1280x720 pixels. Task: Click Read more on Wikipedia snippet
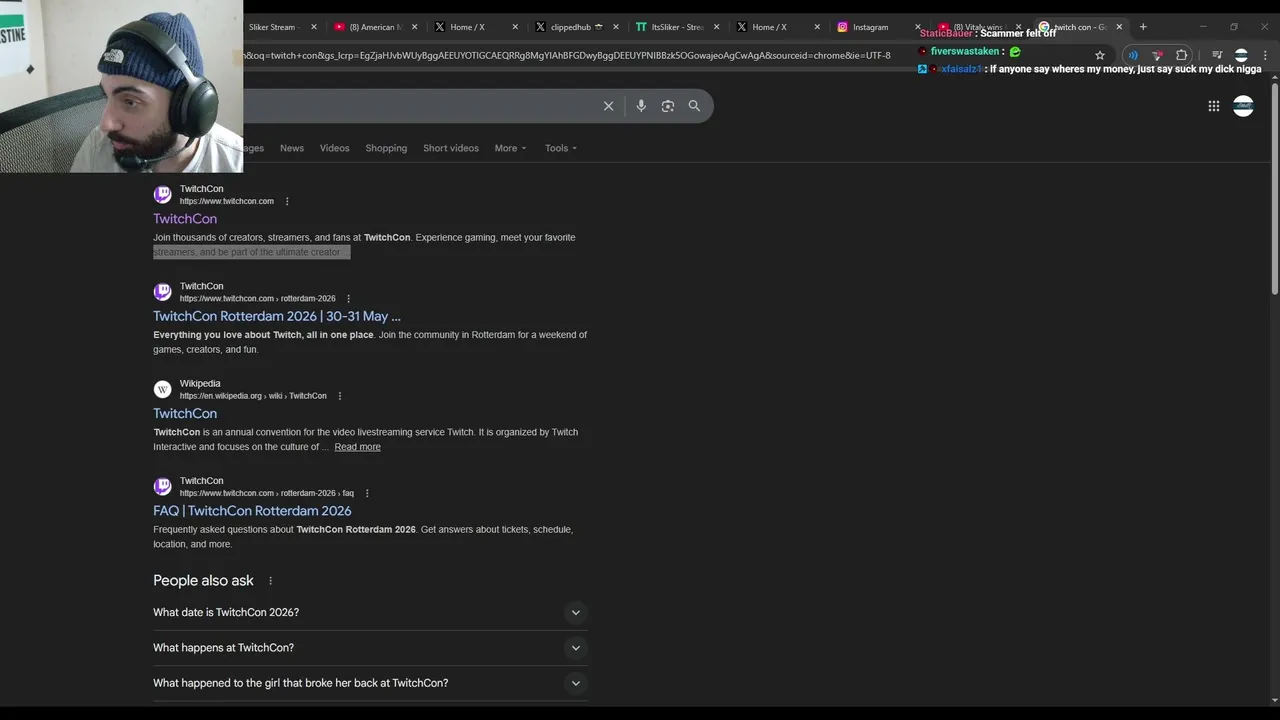click(357, 447)
